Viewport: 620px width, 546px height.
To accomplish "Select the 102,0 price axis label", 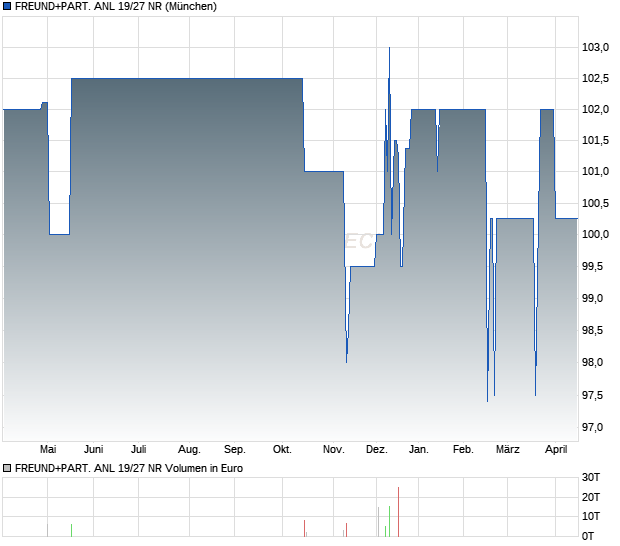I will 595,109.
